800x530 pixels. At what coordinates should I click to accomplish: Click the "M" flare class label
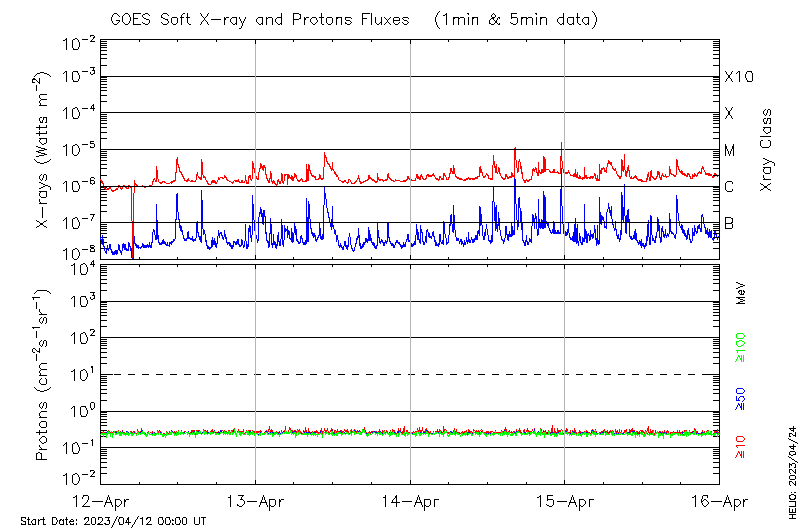pos(730,151)
